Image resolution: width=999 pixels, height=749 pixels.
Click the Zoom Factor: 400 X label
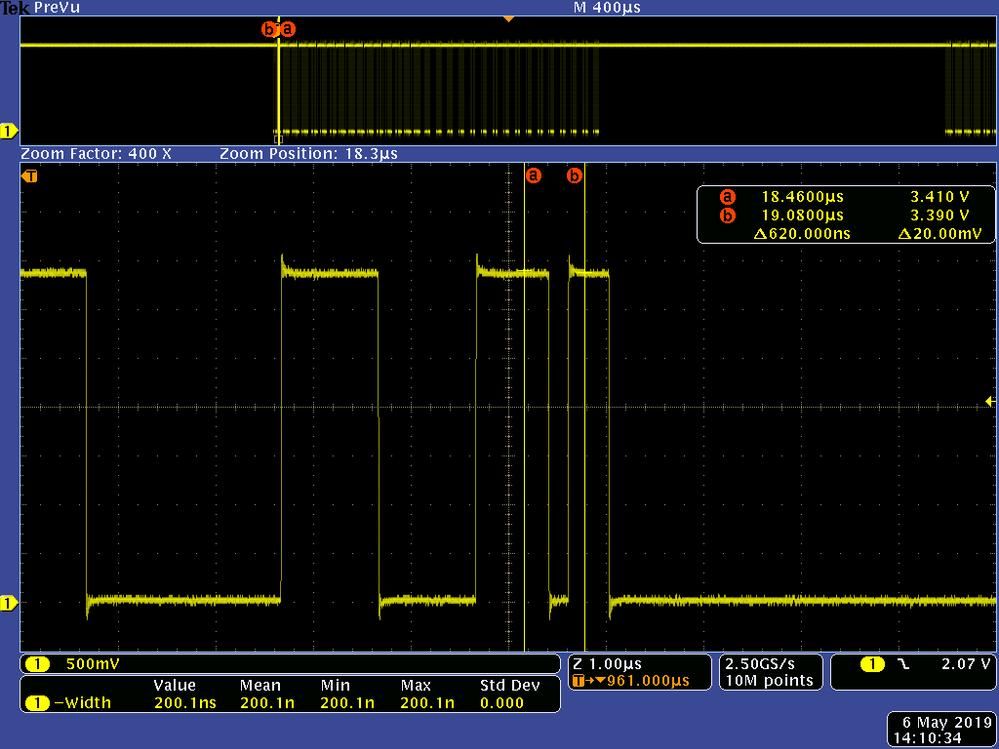point(96,153)
